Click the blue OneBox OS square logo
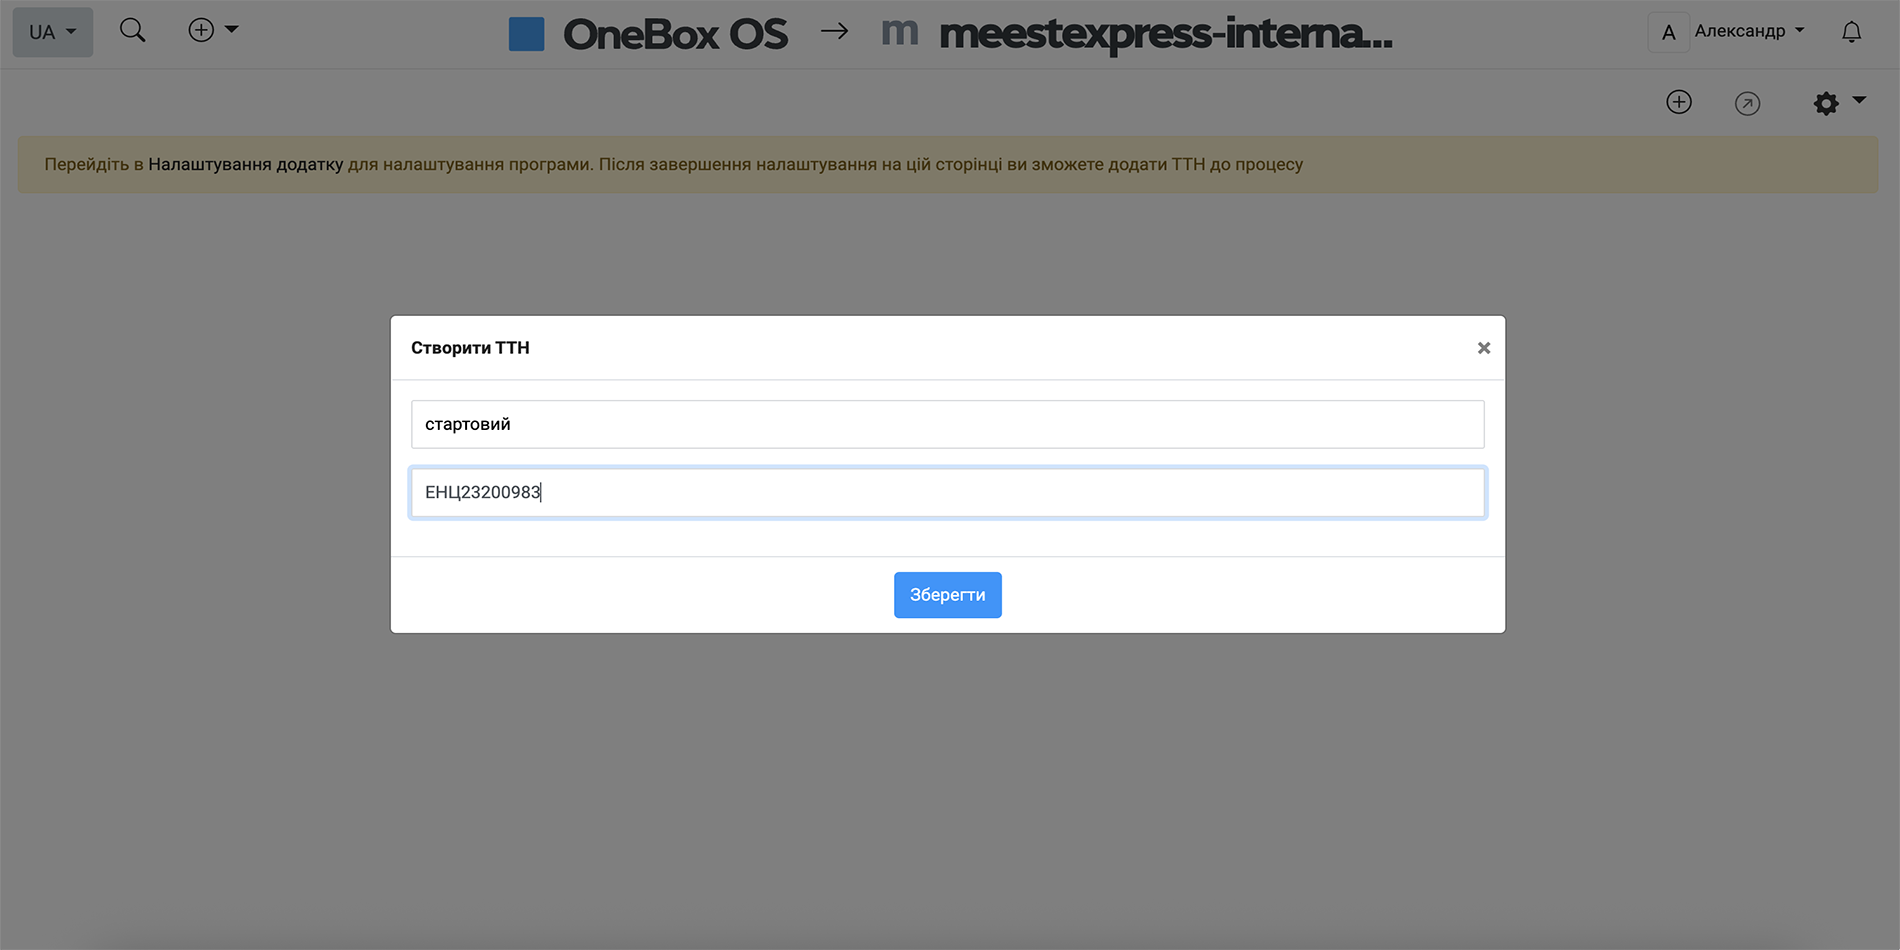The image size is (1900, 950). [526, 34]
